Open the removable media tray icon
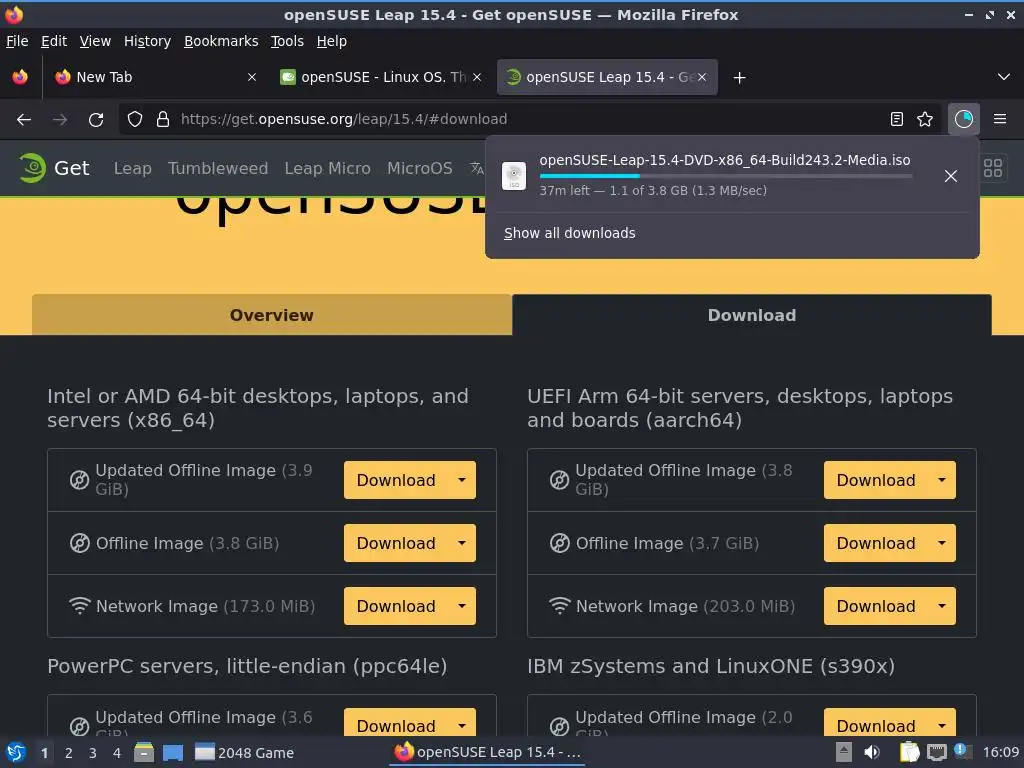The height and width of the screenshot is (768, 1024). coord(844,752)
